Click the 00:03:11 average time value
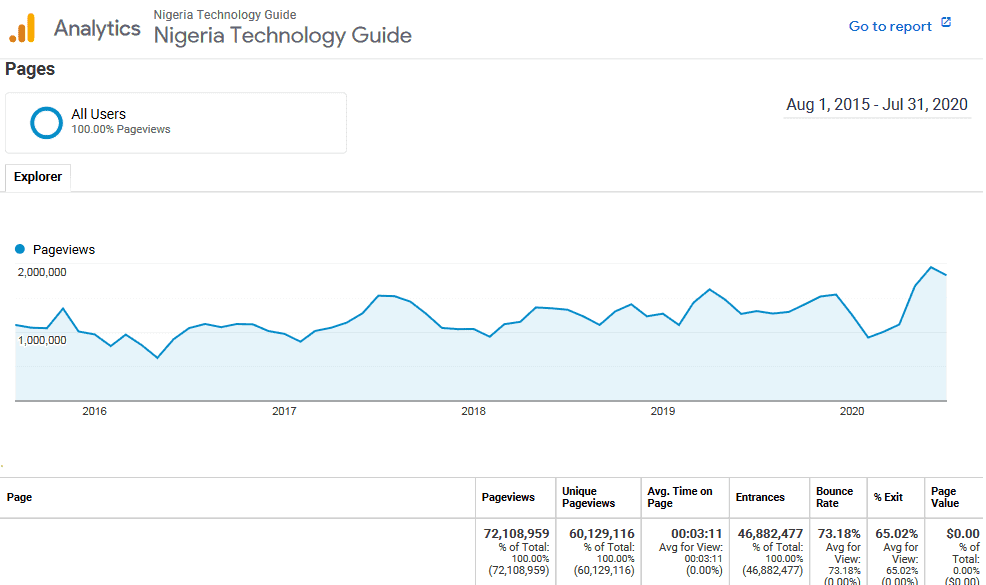This screenshot has height=585, width=986. [696, 533]
